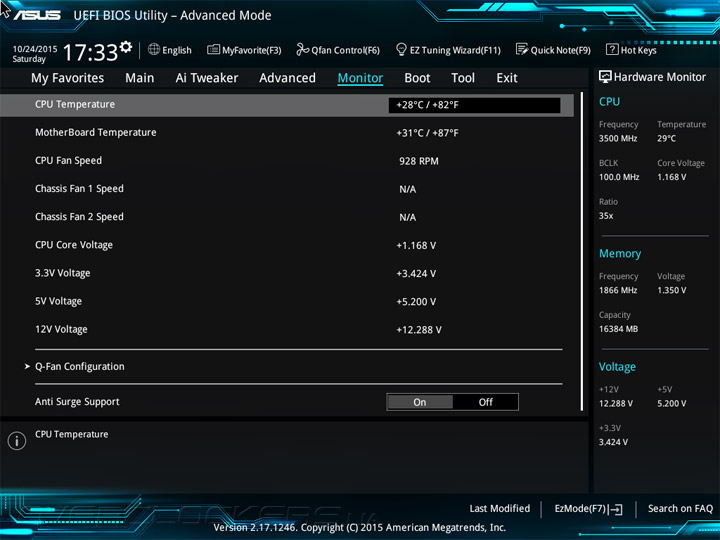The image size is (720, 540).
Task: Select 12V Voltage row
Action: coord(287,330)
